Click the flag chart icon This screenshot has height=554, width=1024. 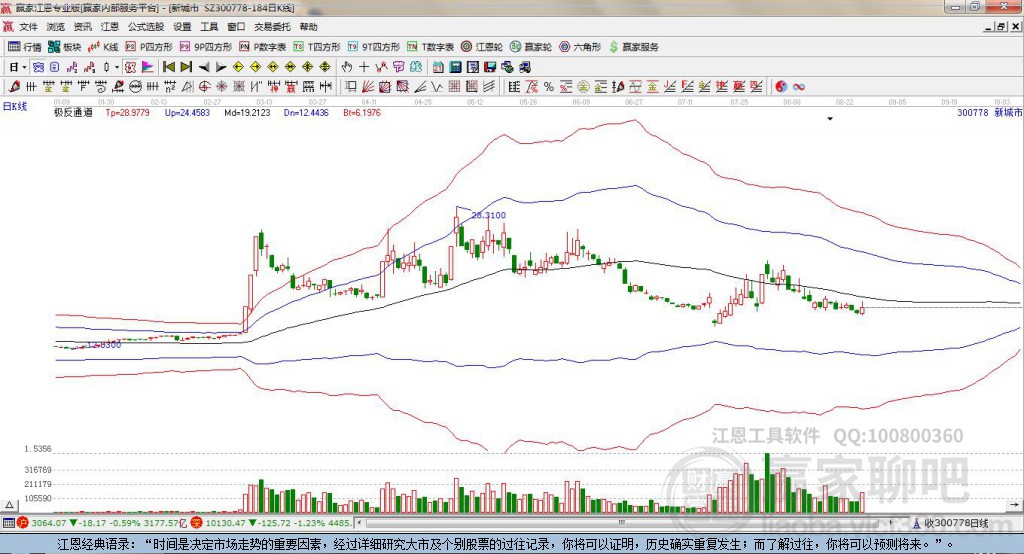click(x=148, y=67)
